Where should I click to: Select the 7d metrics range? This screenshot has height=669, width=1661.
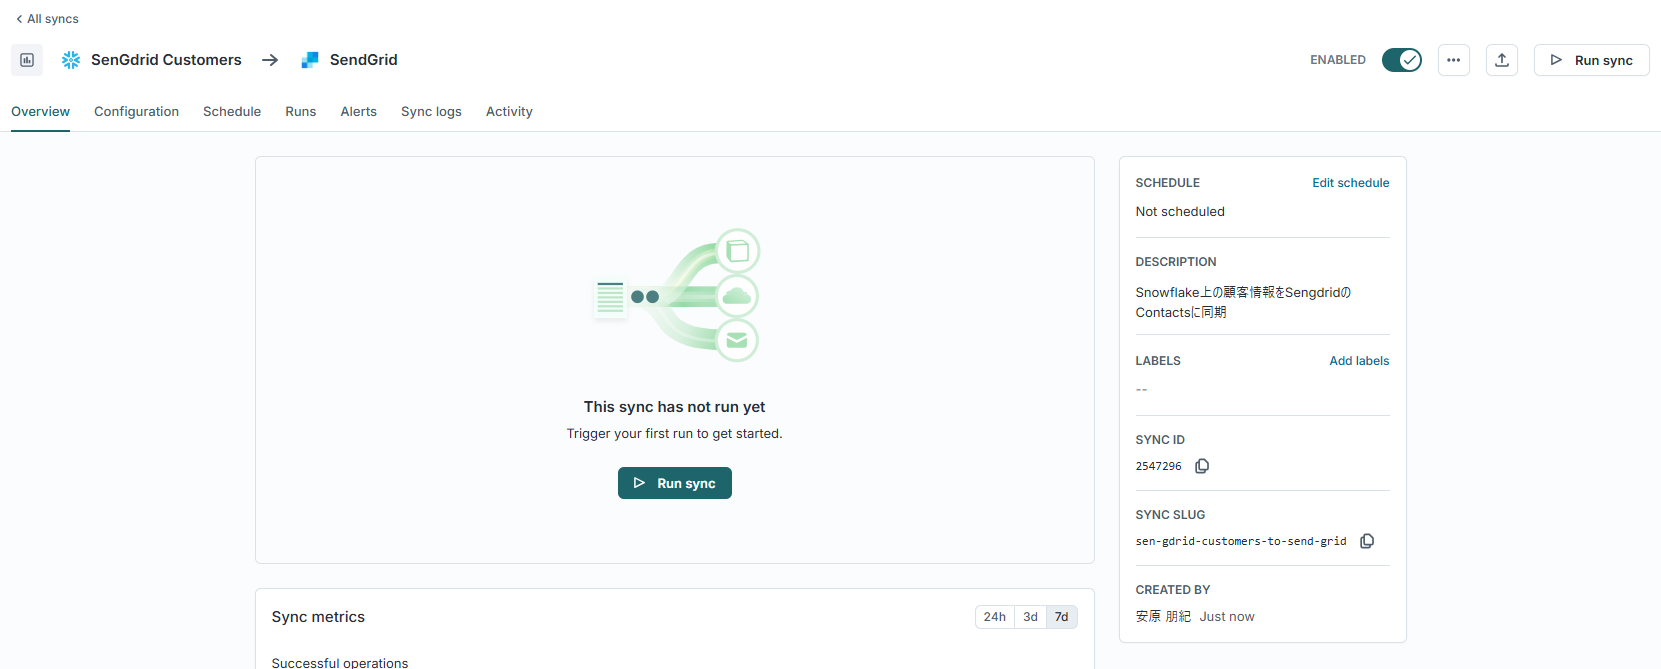1062,617
